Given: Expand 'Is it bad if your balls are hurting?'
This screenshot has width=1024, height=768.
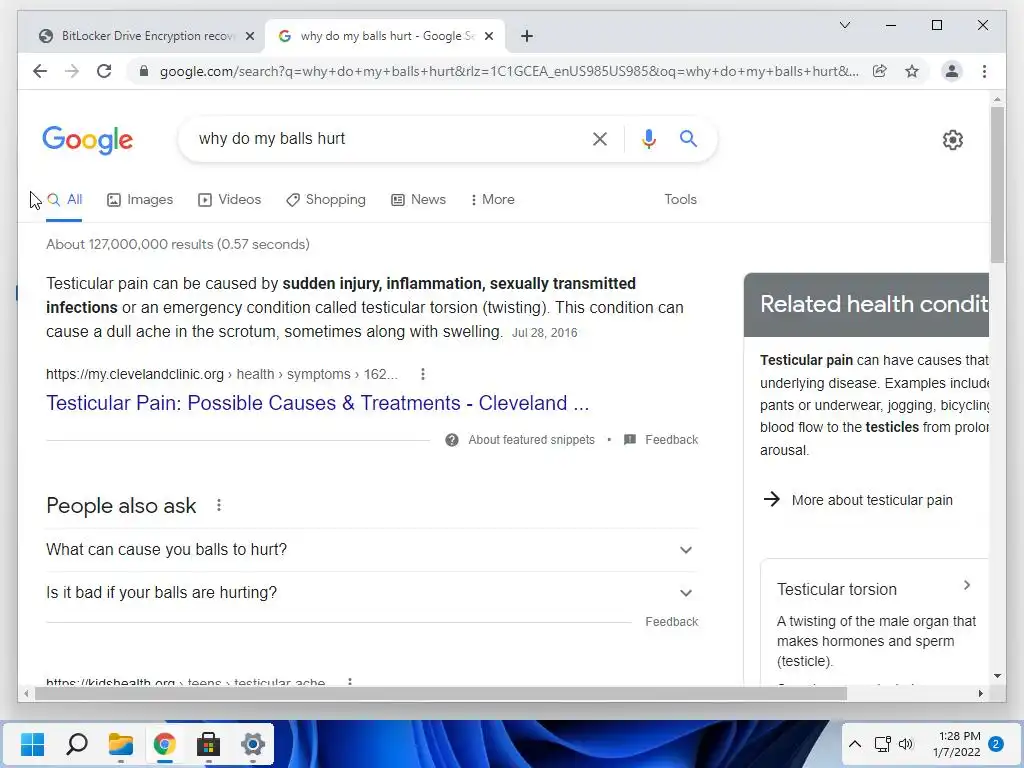Looking at the screenshot, I should [372, 593].
